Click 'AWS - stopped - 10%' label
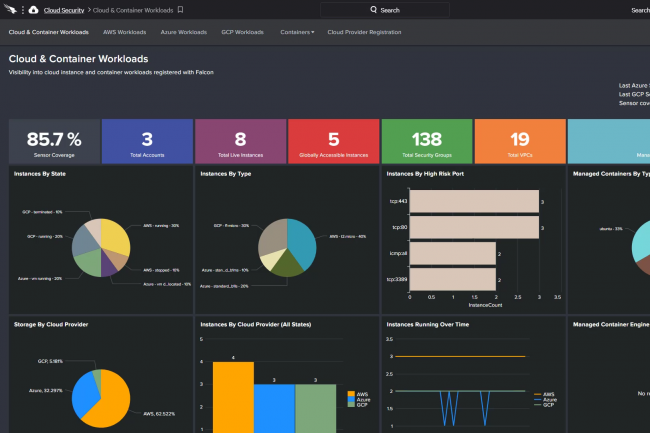650x433 pixels. [x=161, y=270]
